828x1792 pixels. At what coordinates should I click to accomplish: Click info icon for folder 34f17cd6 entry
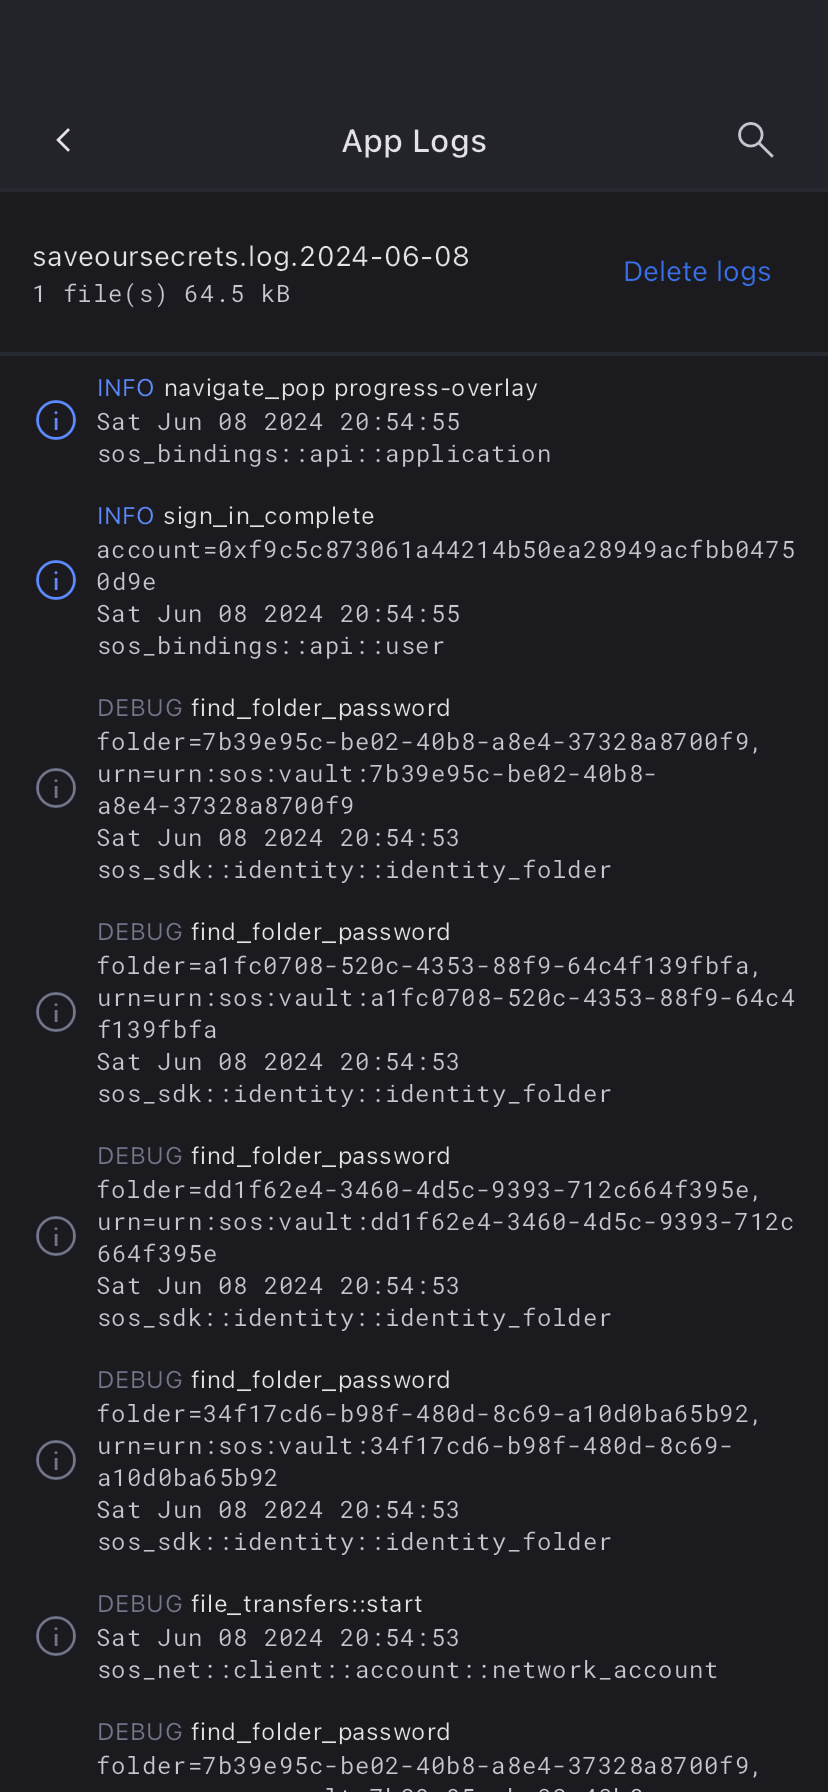point(56,1460)
